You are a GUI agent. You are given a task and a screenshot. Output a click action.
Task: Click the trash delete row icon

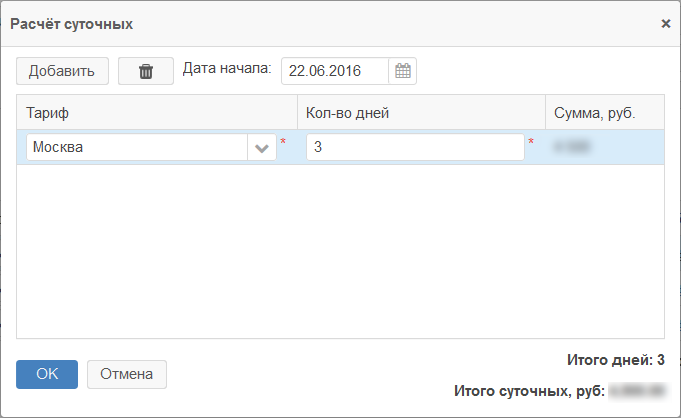(x=146, y=71)
